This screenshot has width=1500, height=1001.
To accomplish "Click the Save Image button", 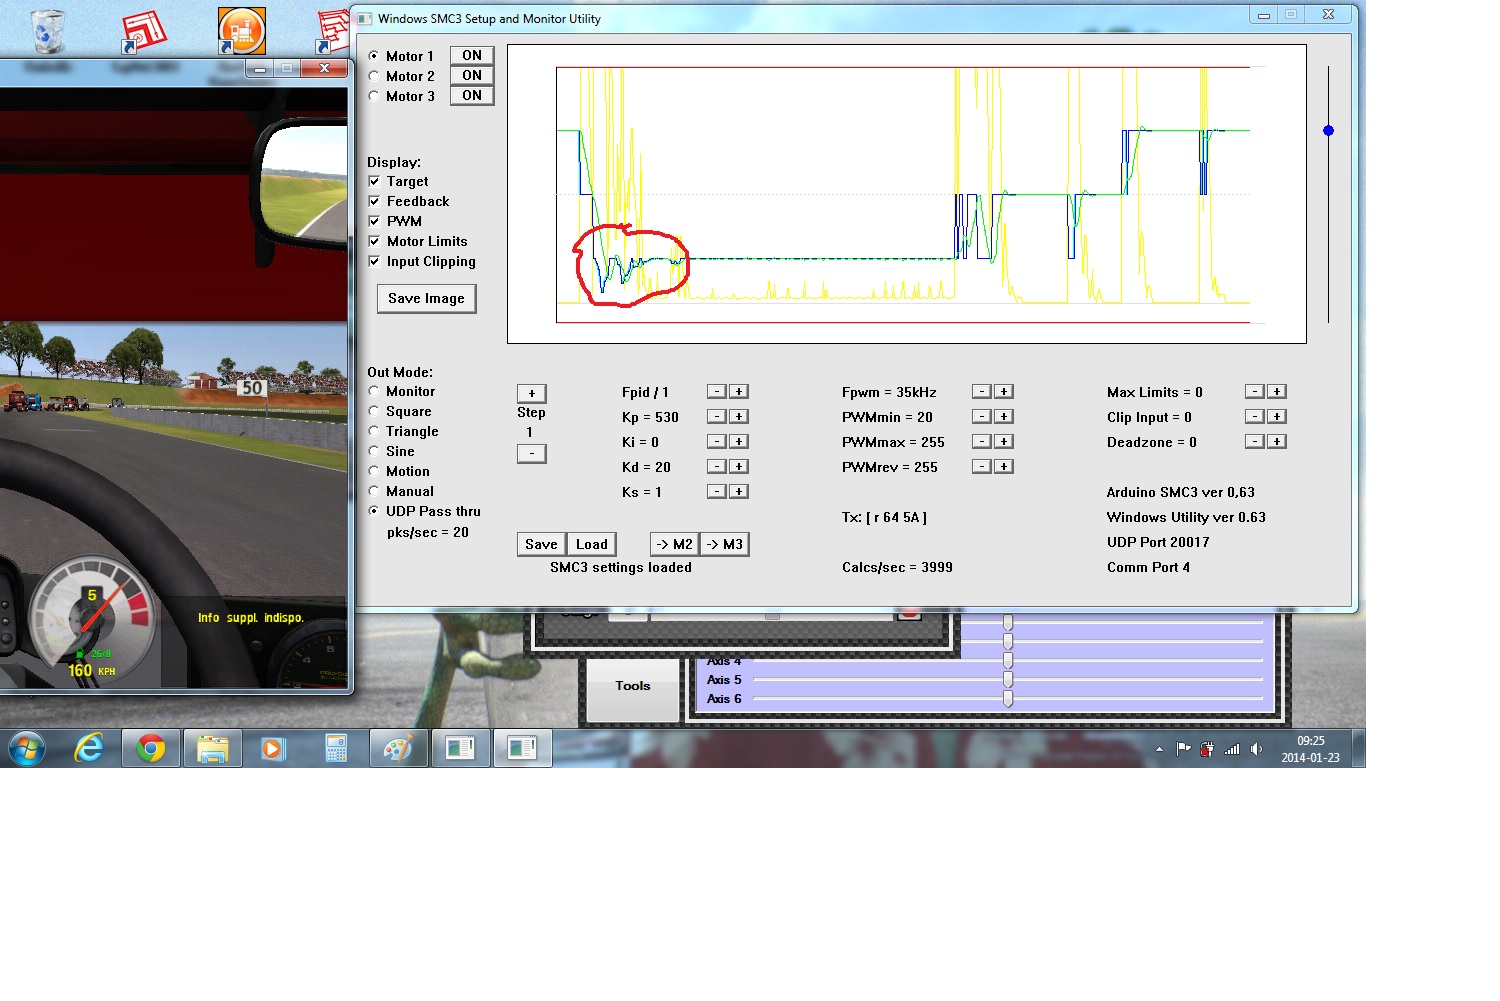I will point(426,298).
